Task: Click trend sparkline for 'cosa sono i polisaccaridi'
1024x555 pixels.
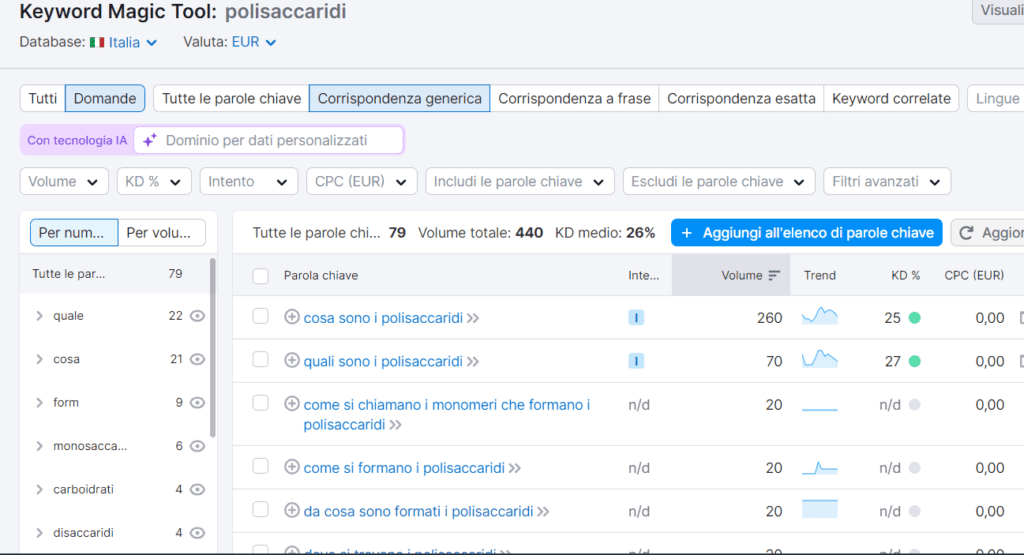Action: pyautogui.click(x=820, y=316)
